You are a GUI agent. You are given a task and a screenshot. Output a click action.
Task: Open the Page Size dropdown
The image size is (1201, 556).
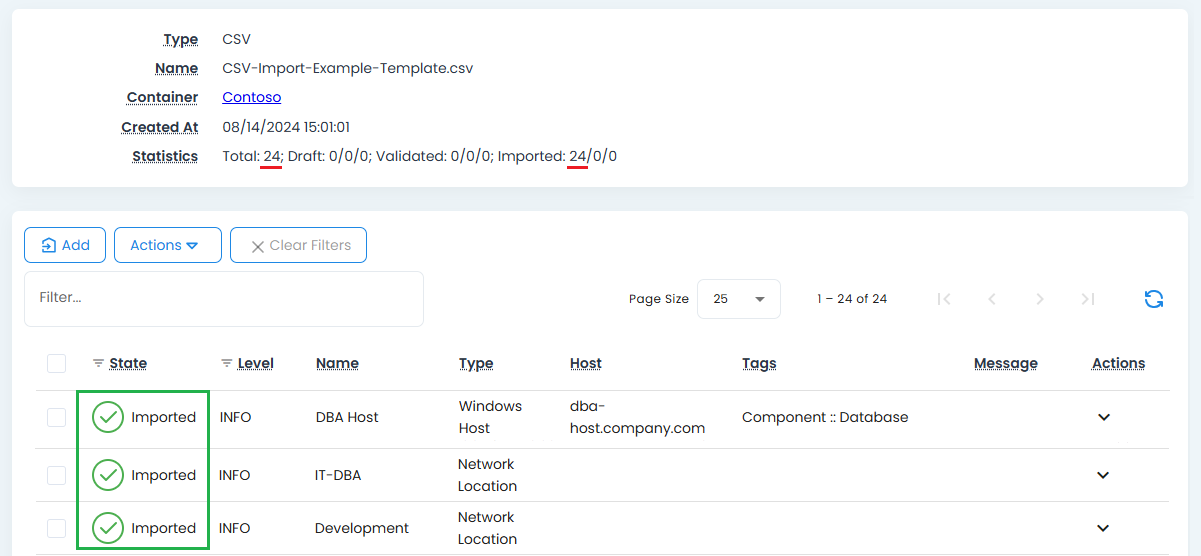click(x=738, y=299)
